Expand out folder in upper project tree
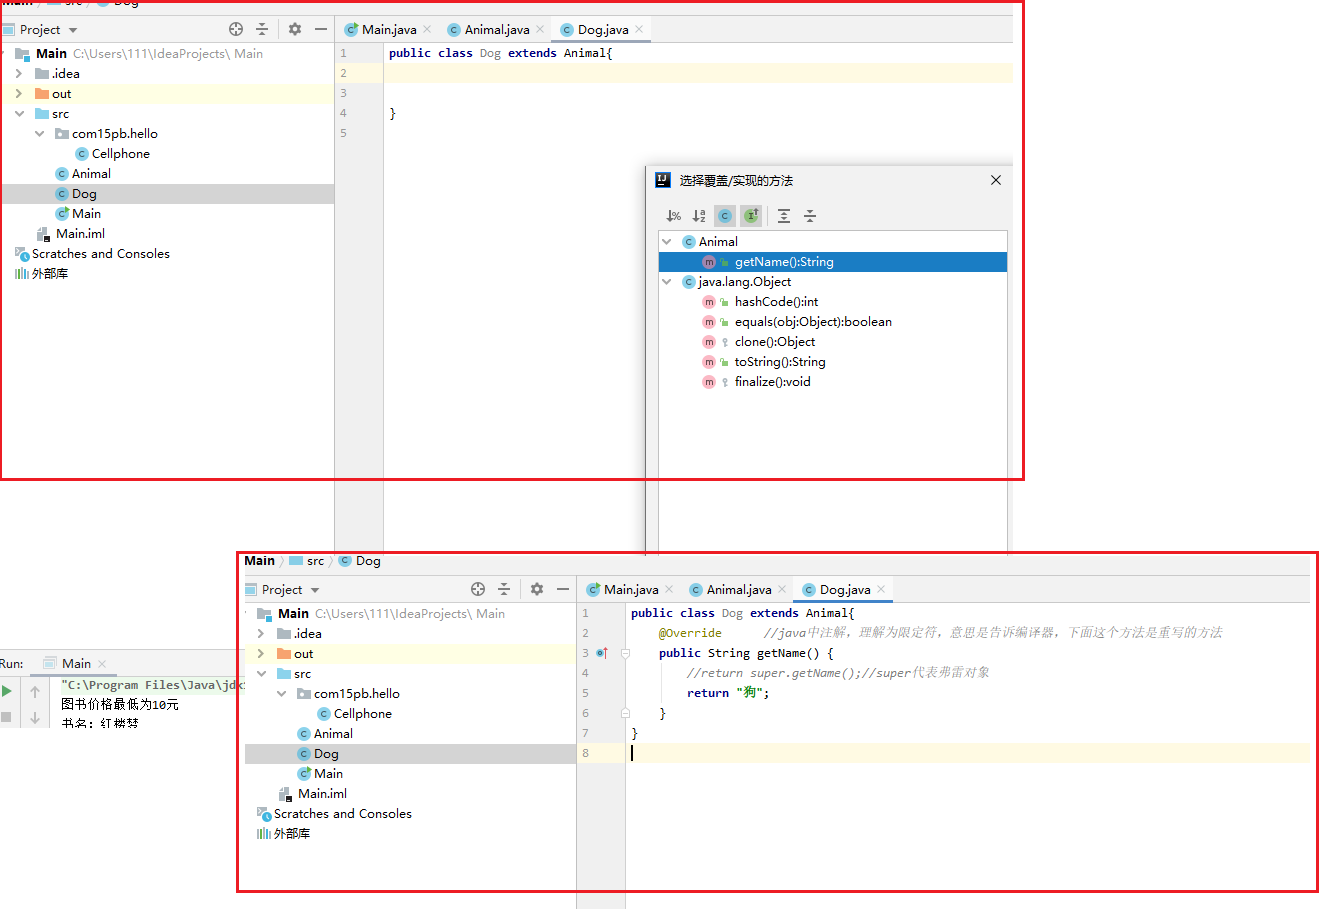Viewport: 1329px width, 915px height. [x=19, y=93]
